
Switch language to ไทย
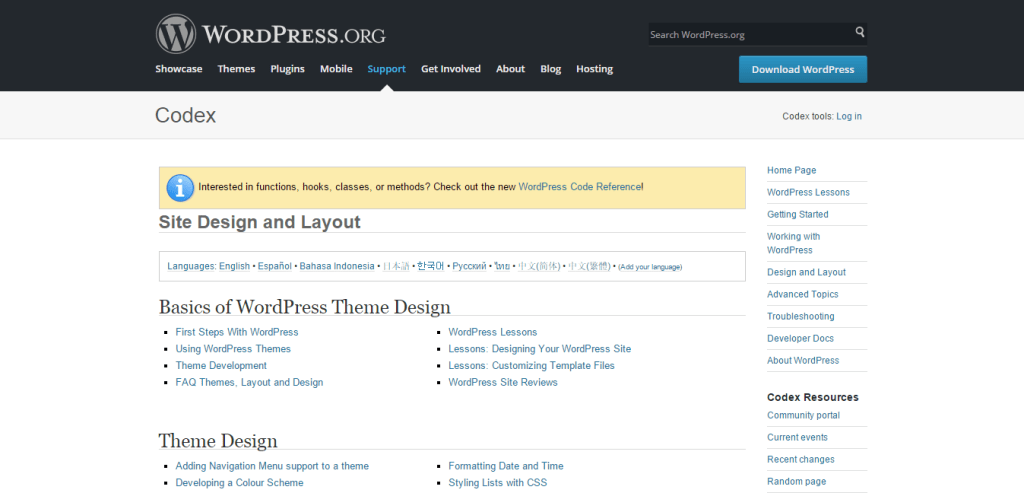point(502,266)
